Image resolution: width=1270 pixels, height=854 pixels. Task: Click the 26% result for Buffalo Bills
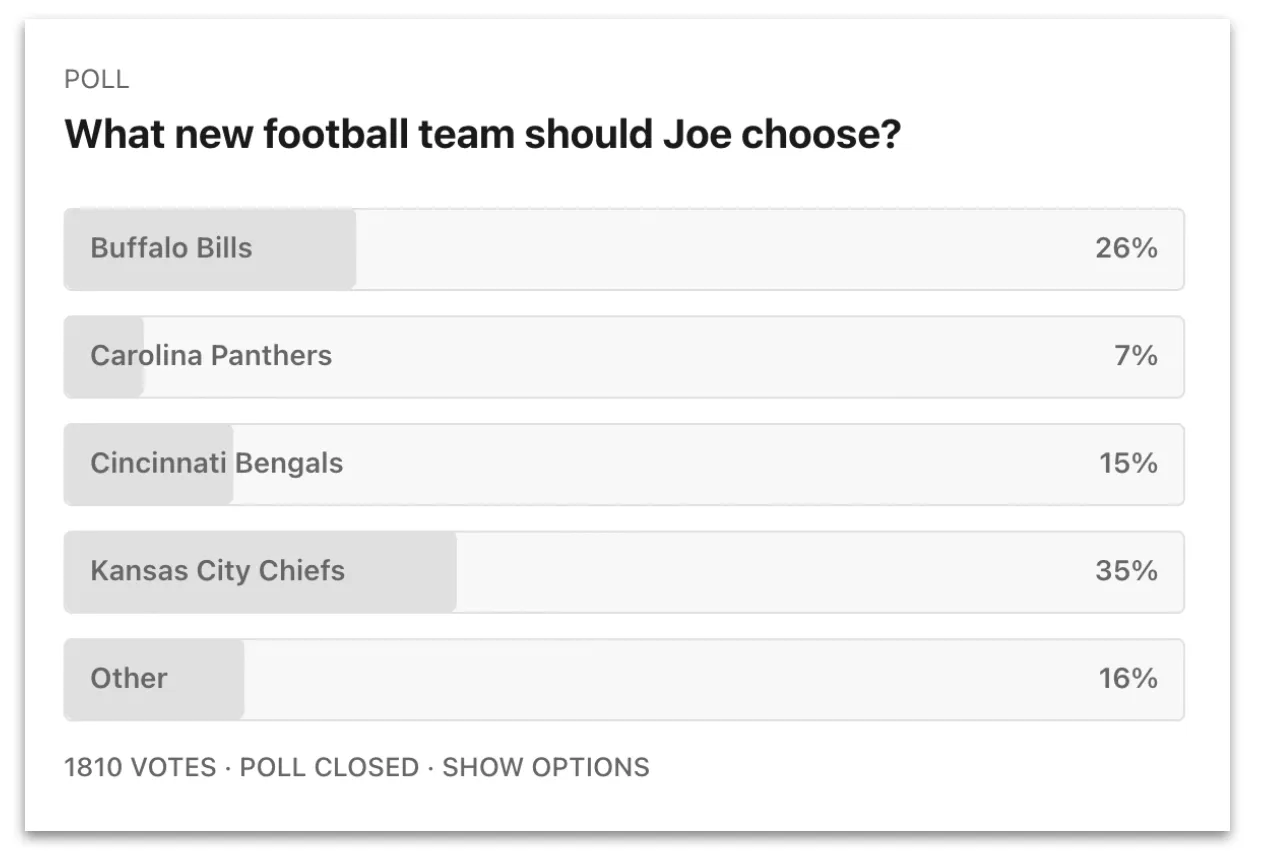pyautogui.click(x=1126, y=248)
